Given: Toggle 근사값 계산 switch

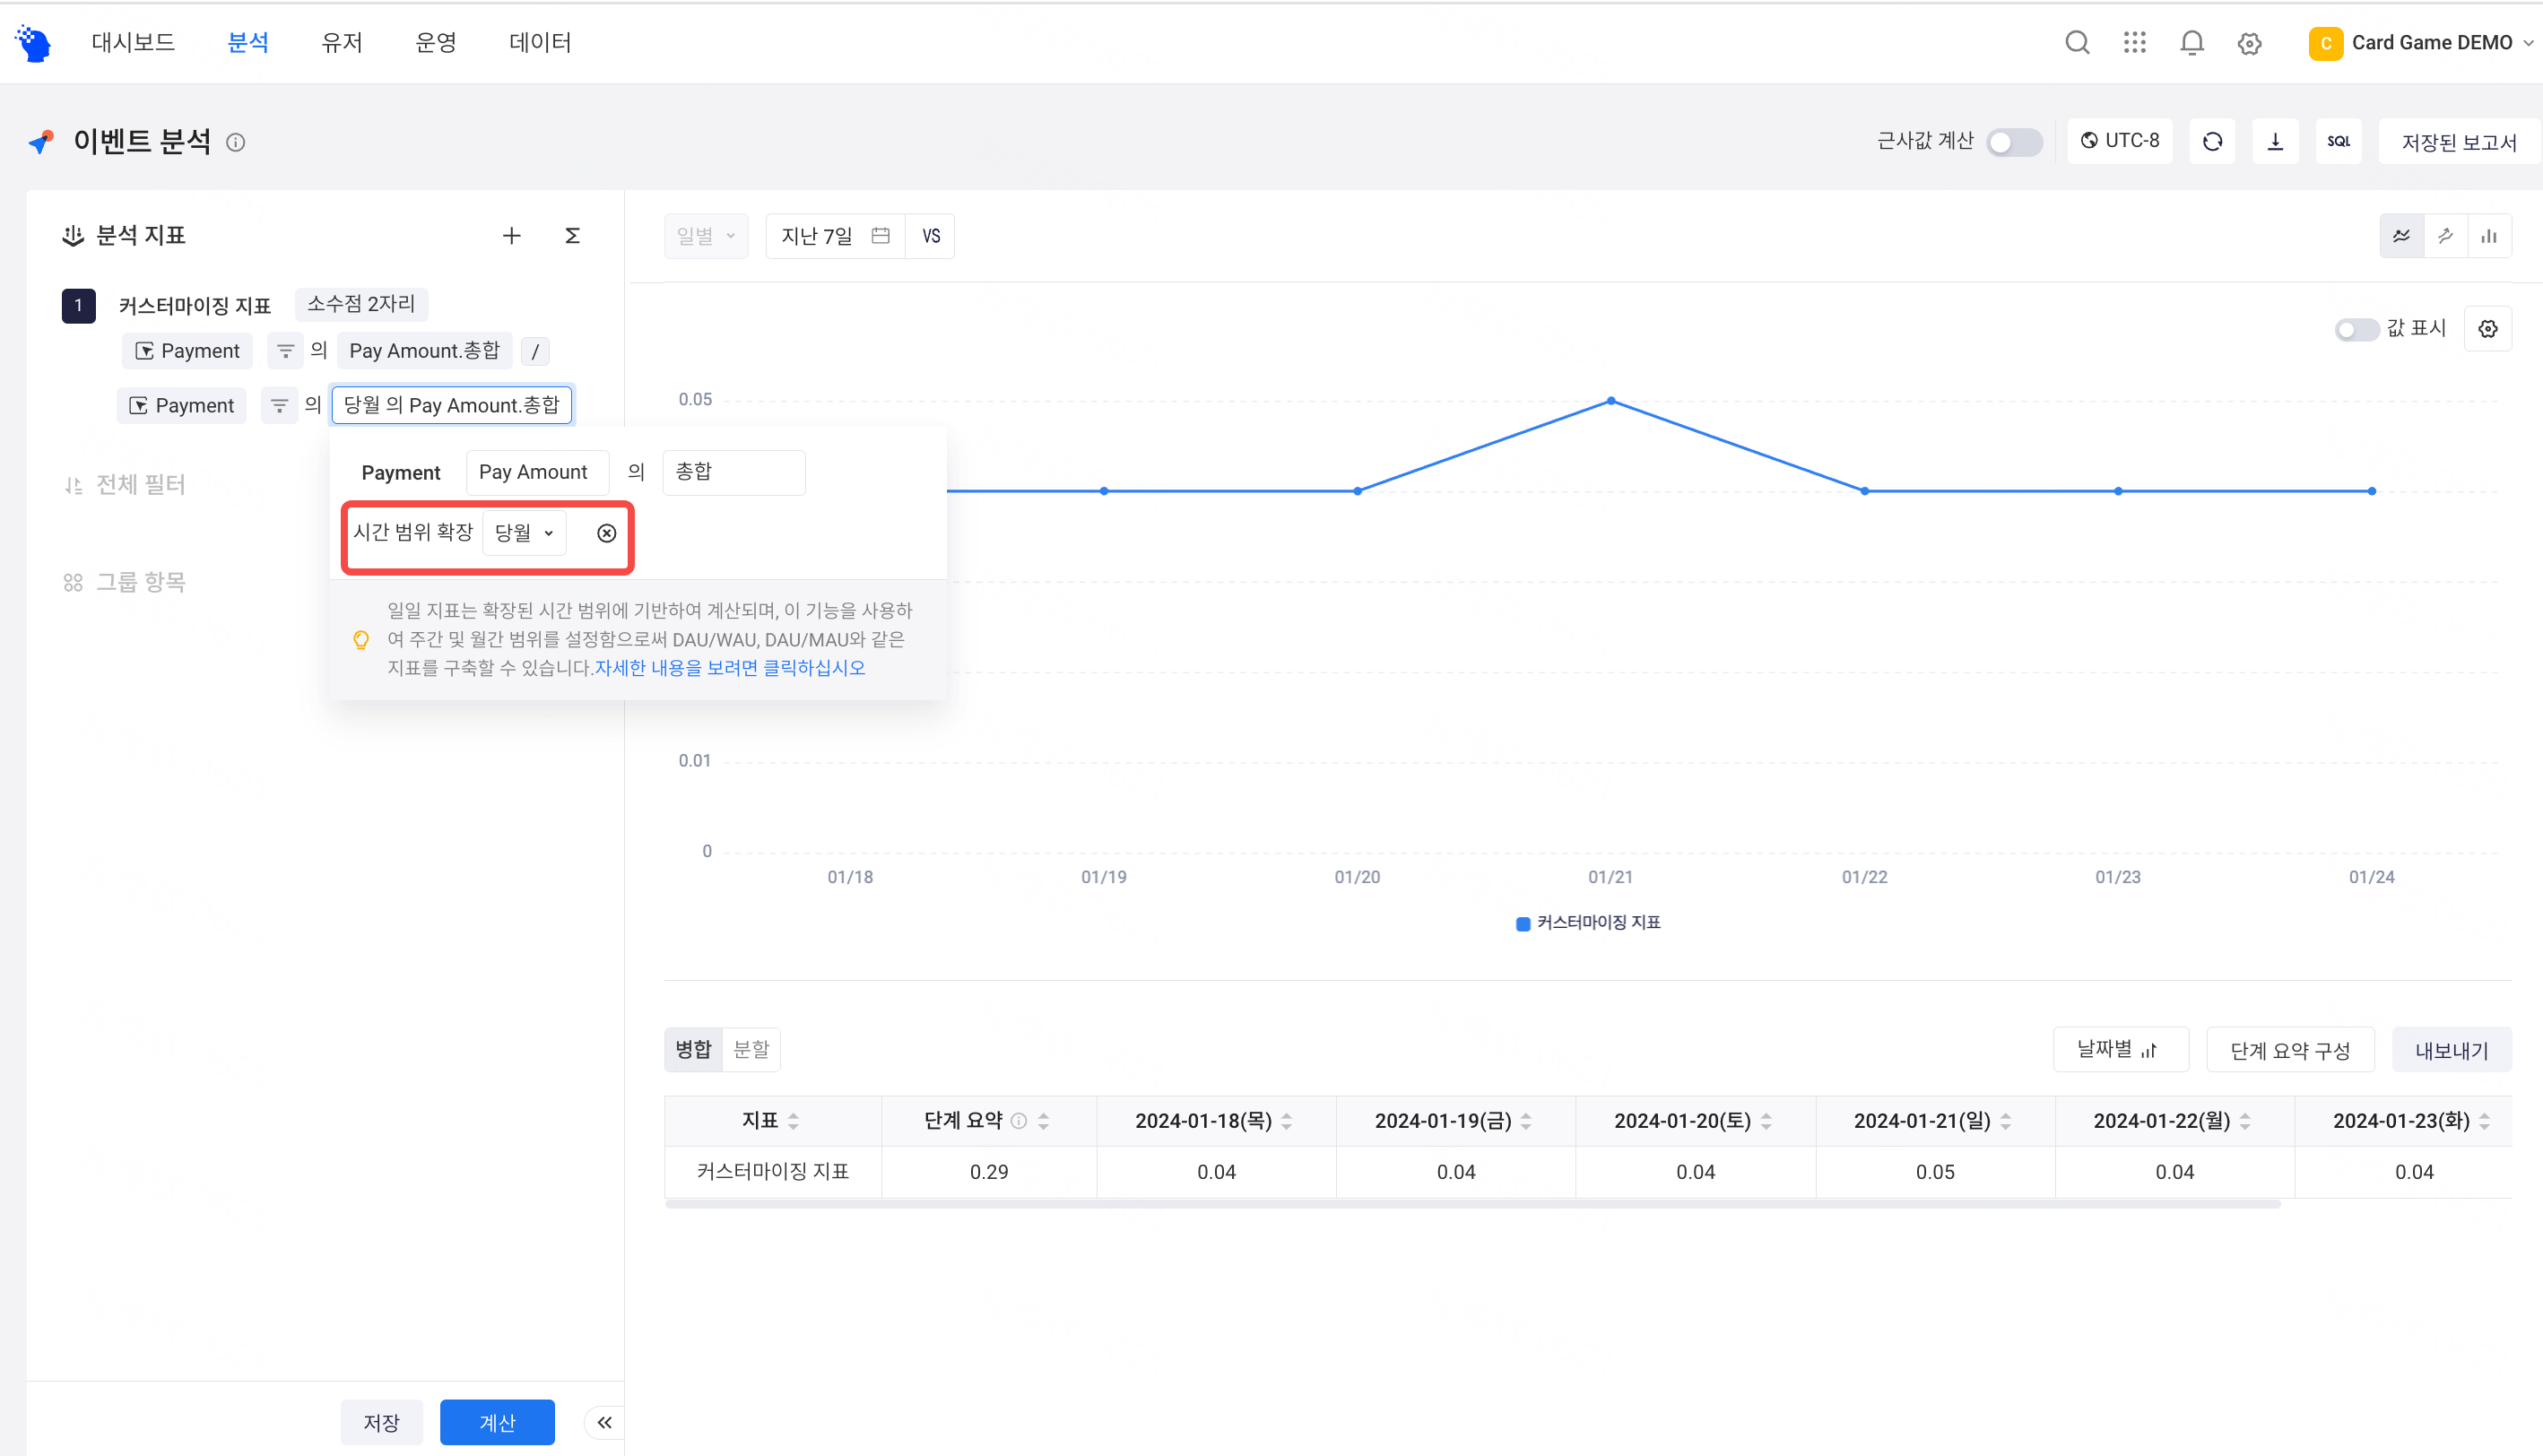Looking at the screenshot, I should [x=2014, y=142].
